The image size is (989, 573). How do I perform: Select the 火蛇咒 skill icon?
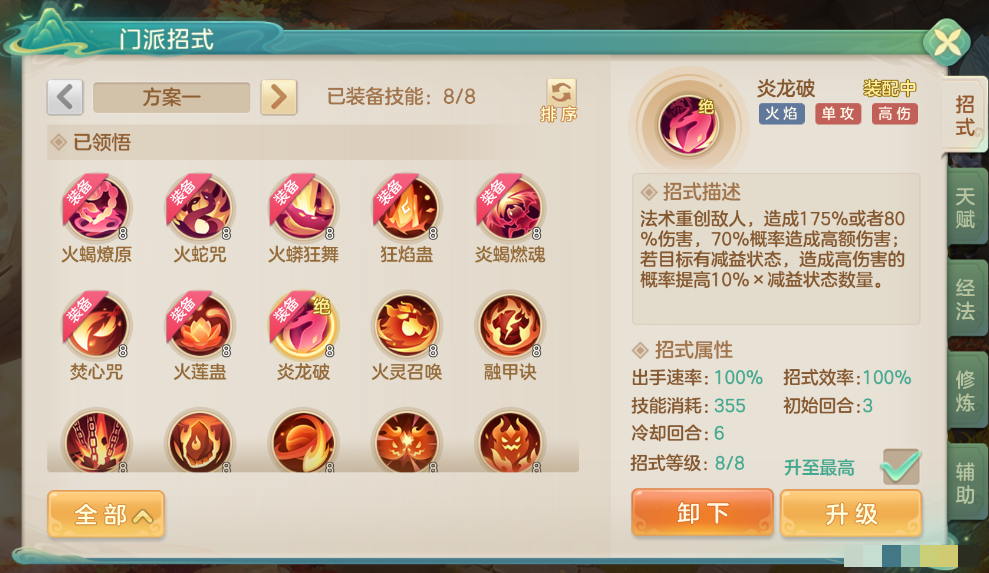[x=200, y=209]
